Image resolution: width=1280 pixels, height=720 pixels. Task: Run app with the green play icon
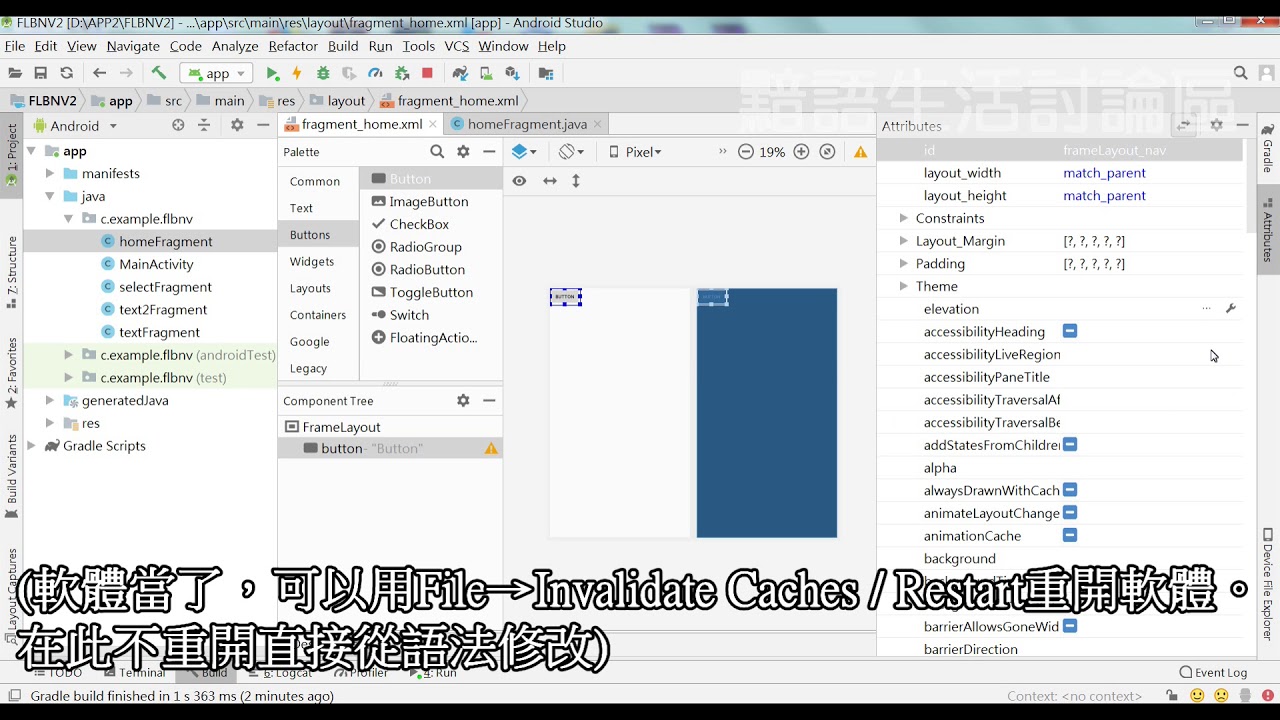pyautogui.click(x=272, y=73)
